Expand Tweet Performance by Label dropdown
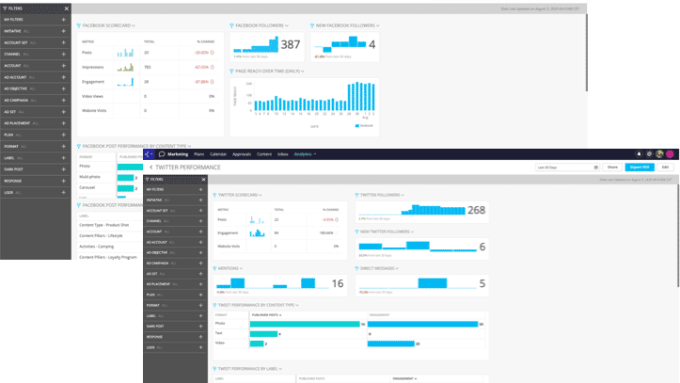 281,369
